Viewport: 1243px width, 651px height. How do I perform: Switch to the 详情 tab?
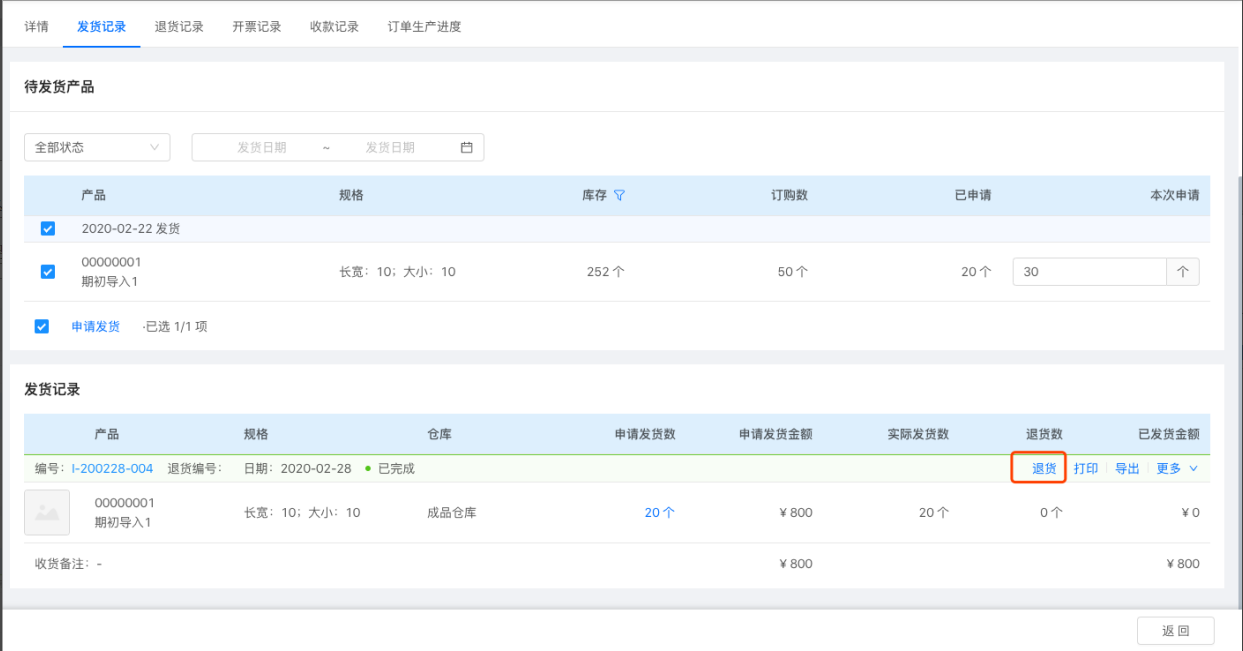(36, 27)
